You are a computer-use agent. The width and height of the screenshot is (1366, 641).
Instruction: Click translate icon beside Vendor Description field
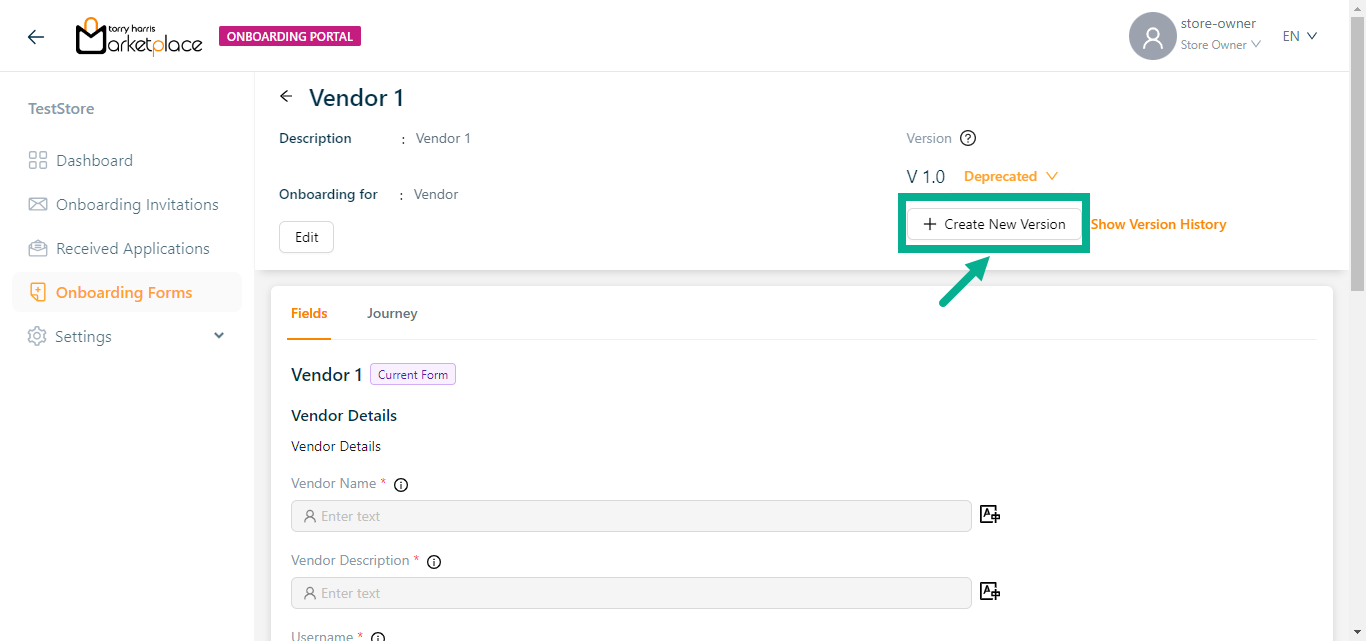click(990, 592)
